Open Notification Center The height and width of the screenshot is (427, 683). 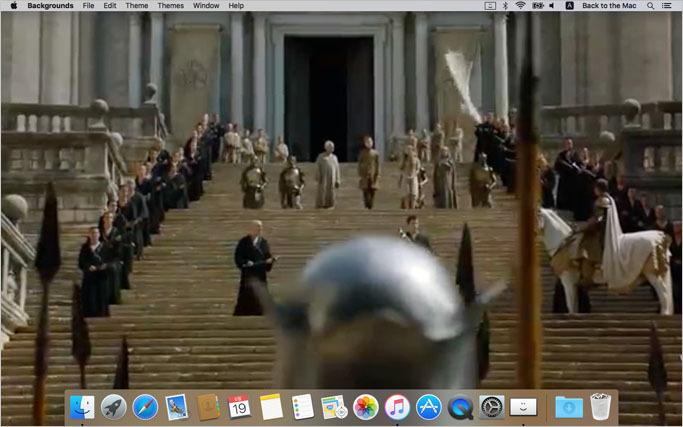(x=666, y=6)
